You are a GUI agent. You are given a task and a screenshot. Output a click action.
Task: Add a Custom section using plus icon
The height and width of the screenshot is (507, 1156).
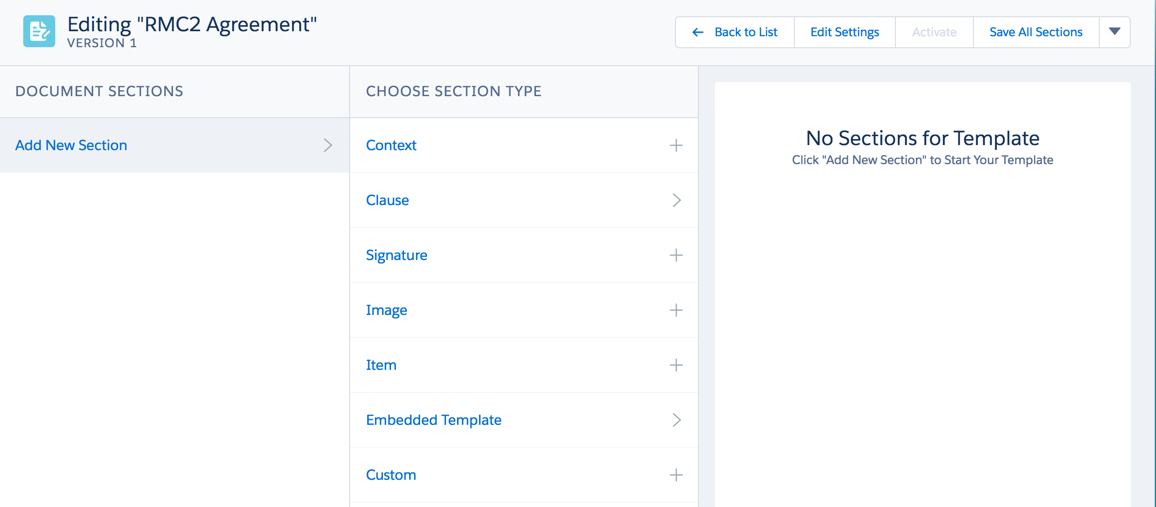pos(676,475)
